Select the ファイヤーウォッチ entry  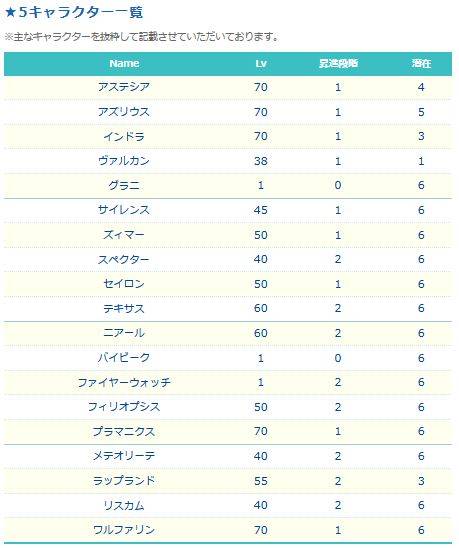[124, 382]
